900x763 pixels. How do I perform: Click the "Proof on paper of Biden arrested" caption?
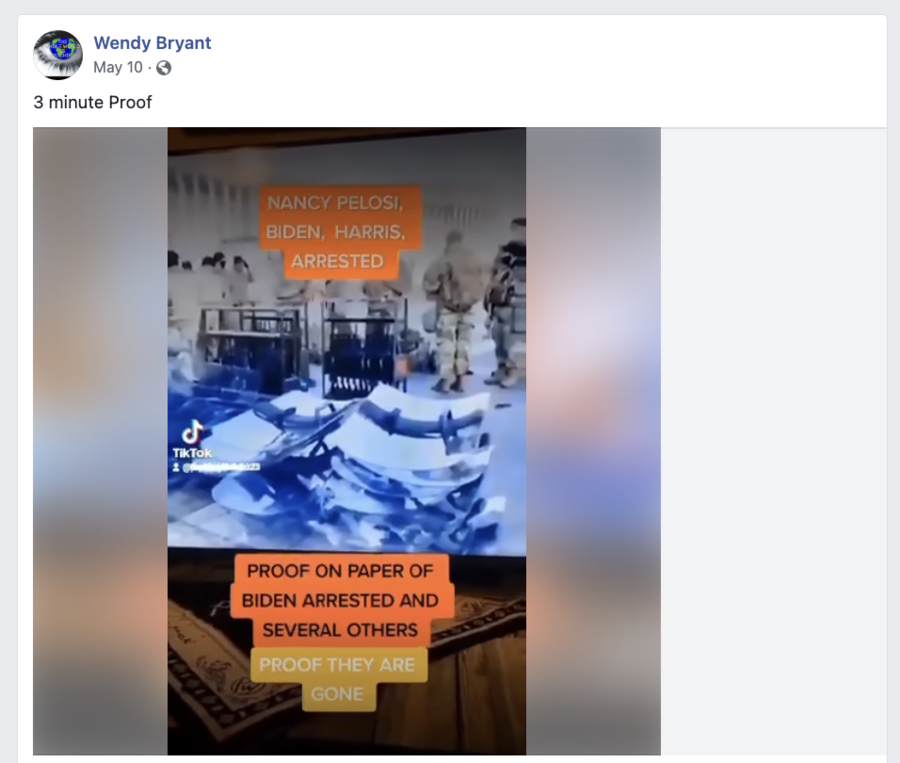coord(340,601)
